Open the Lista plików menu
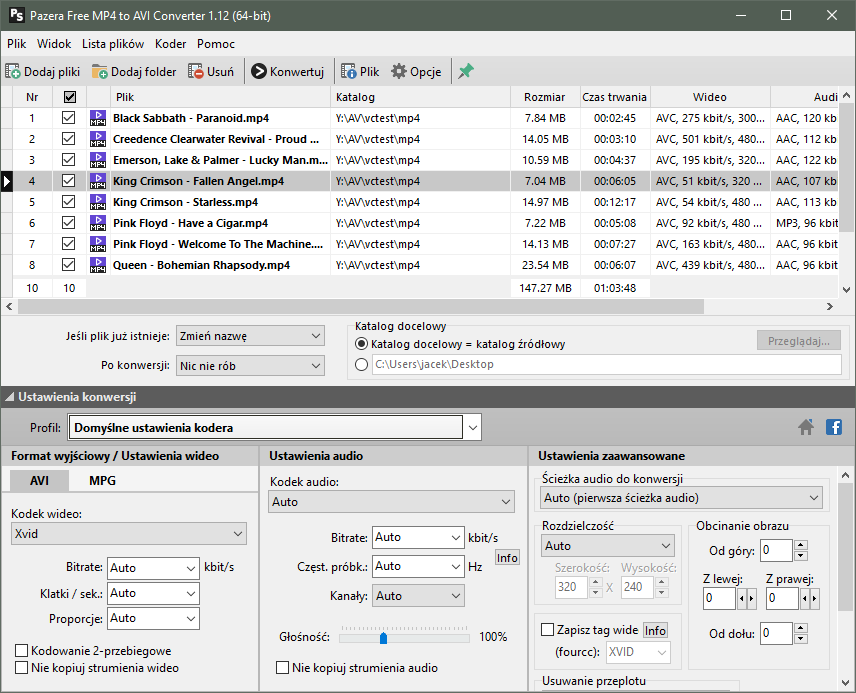The width and height of the screenshot is (856, 693). coord(113,44)
